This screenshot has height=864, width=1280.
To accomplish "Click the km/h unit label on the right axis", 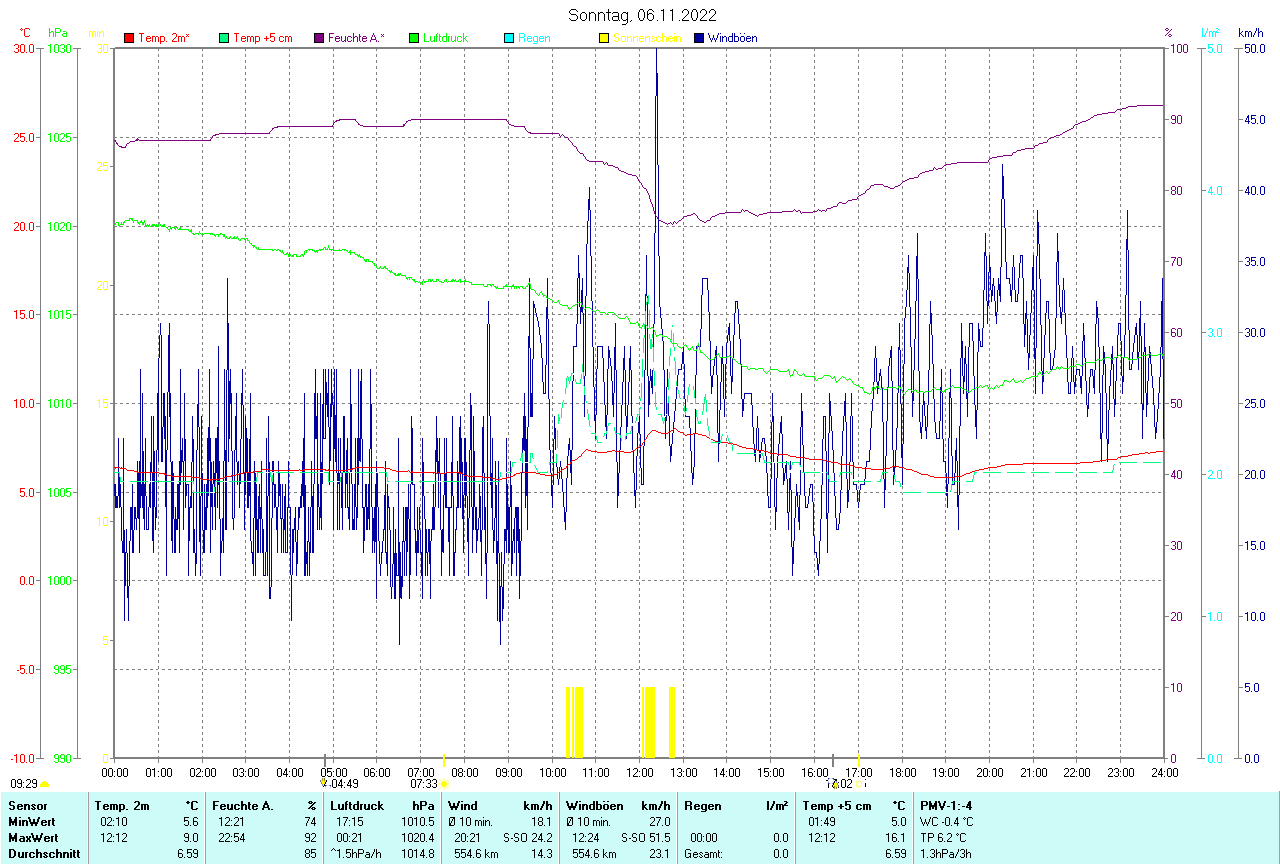I will click(x=1251, y=33).
